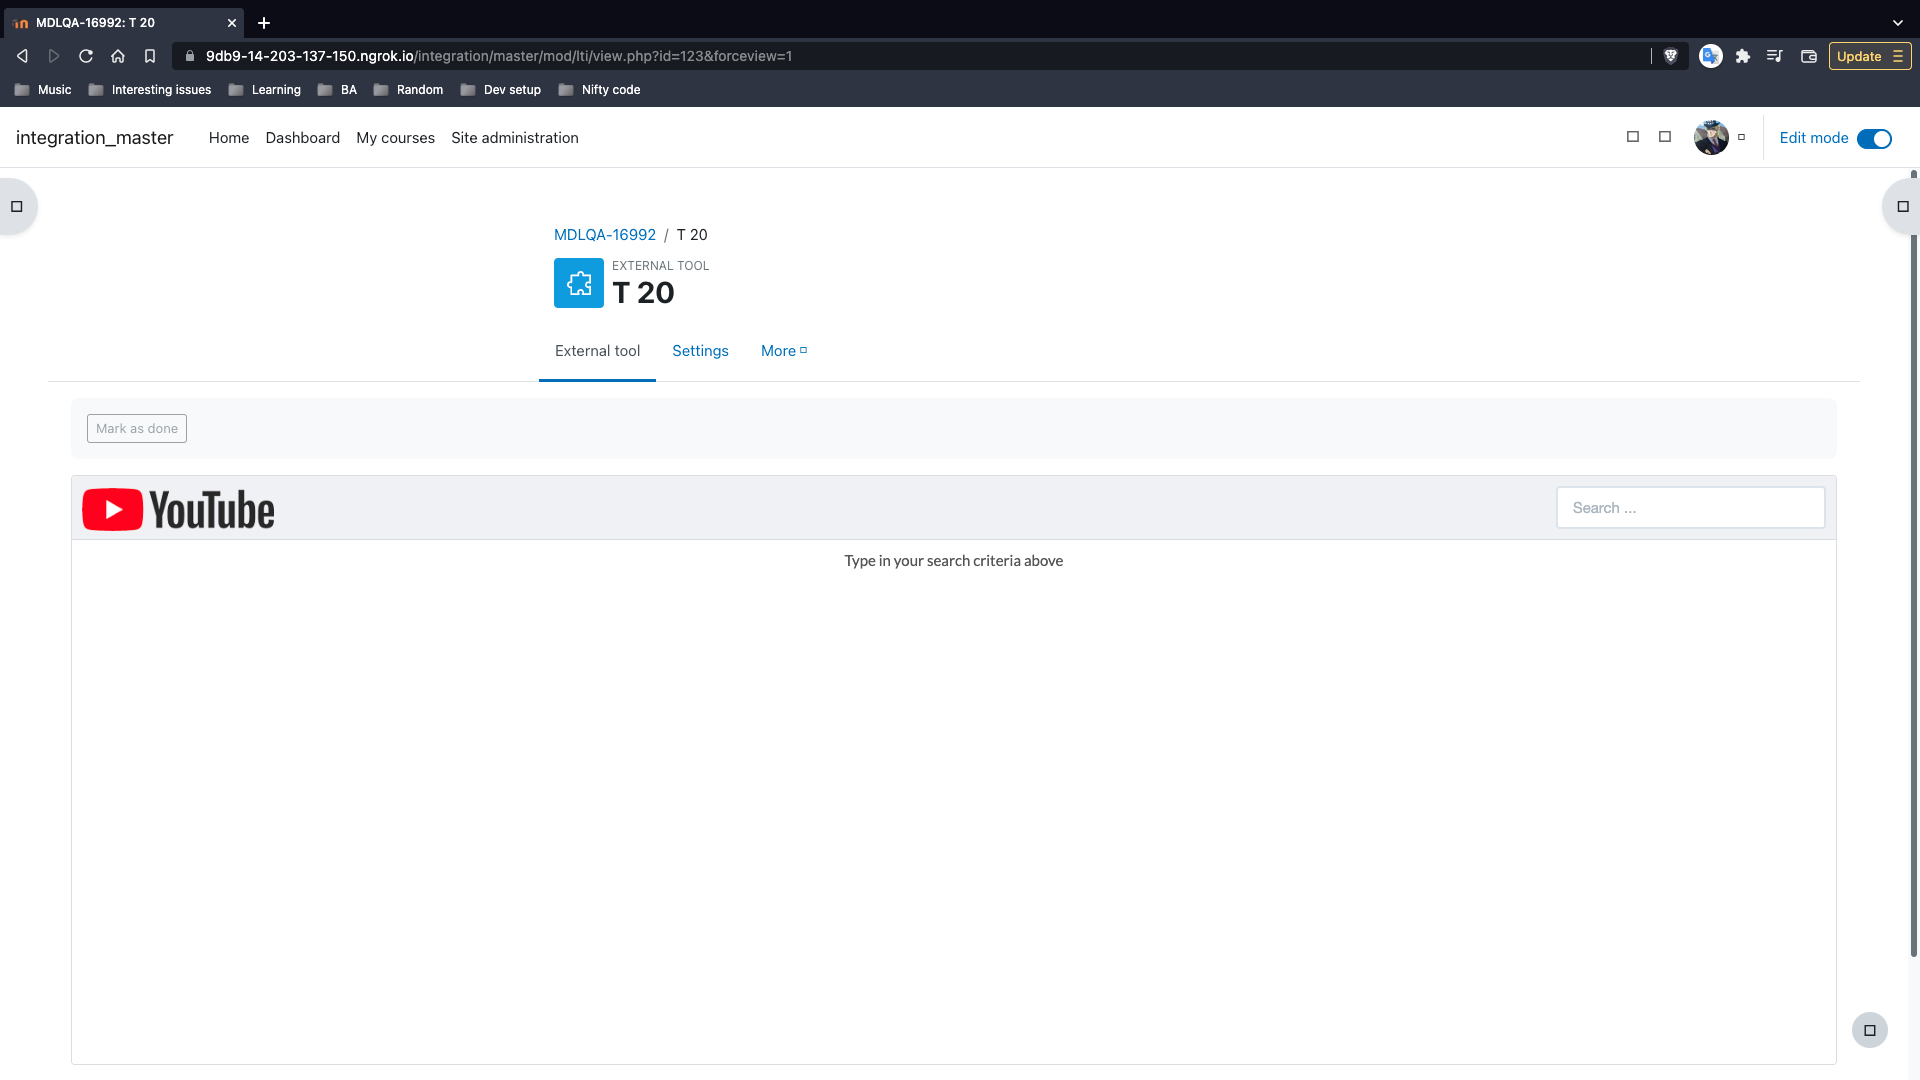Open the notifications icon in the header
1920x1080 pixels.
(x=1633, y=137)
